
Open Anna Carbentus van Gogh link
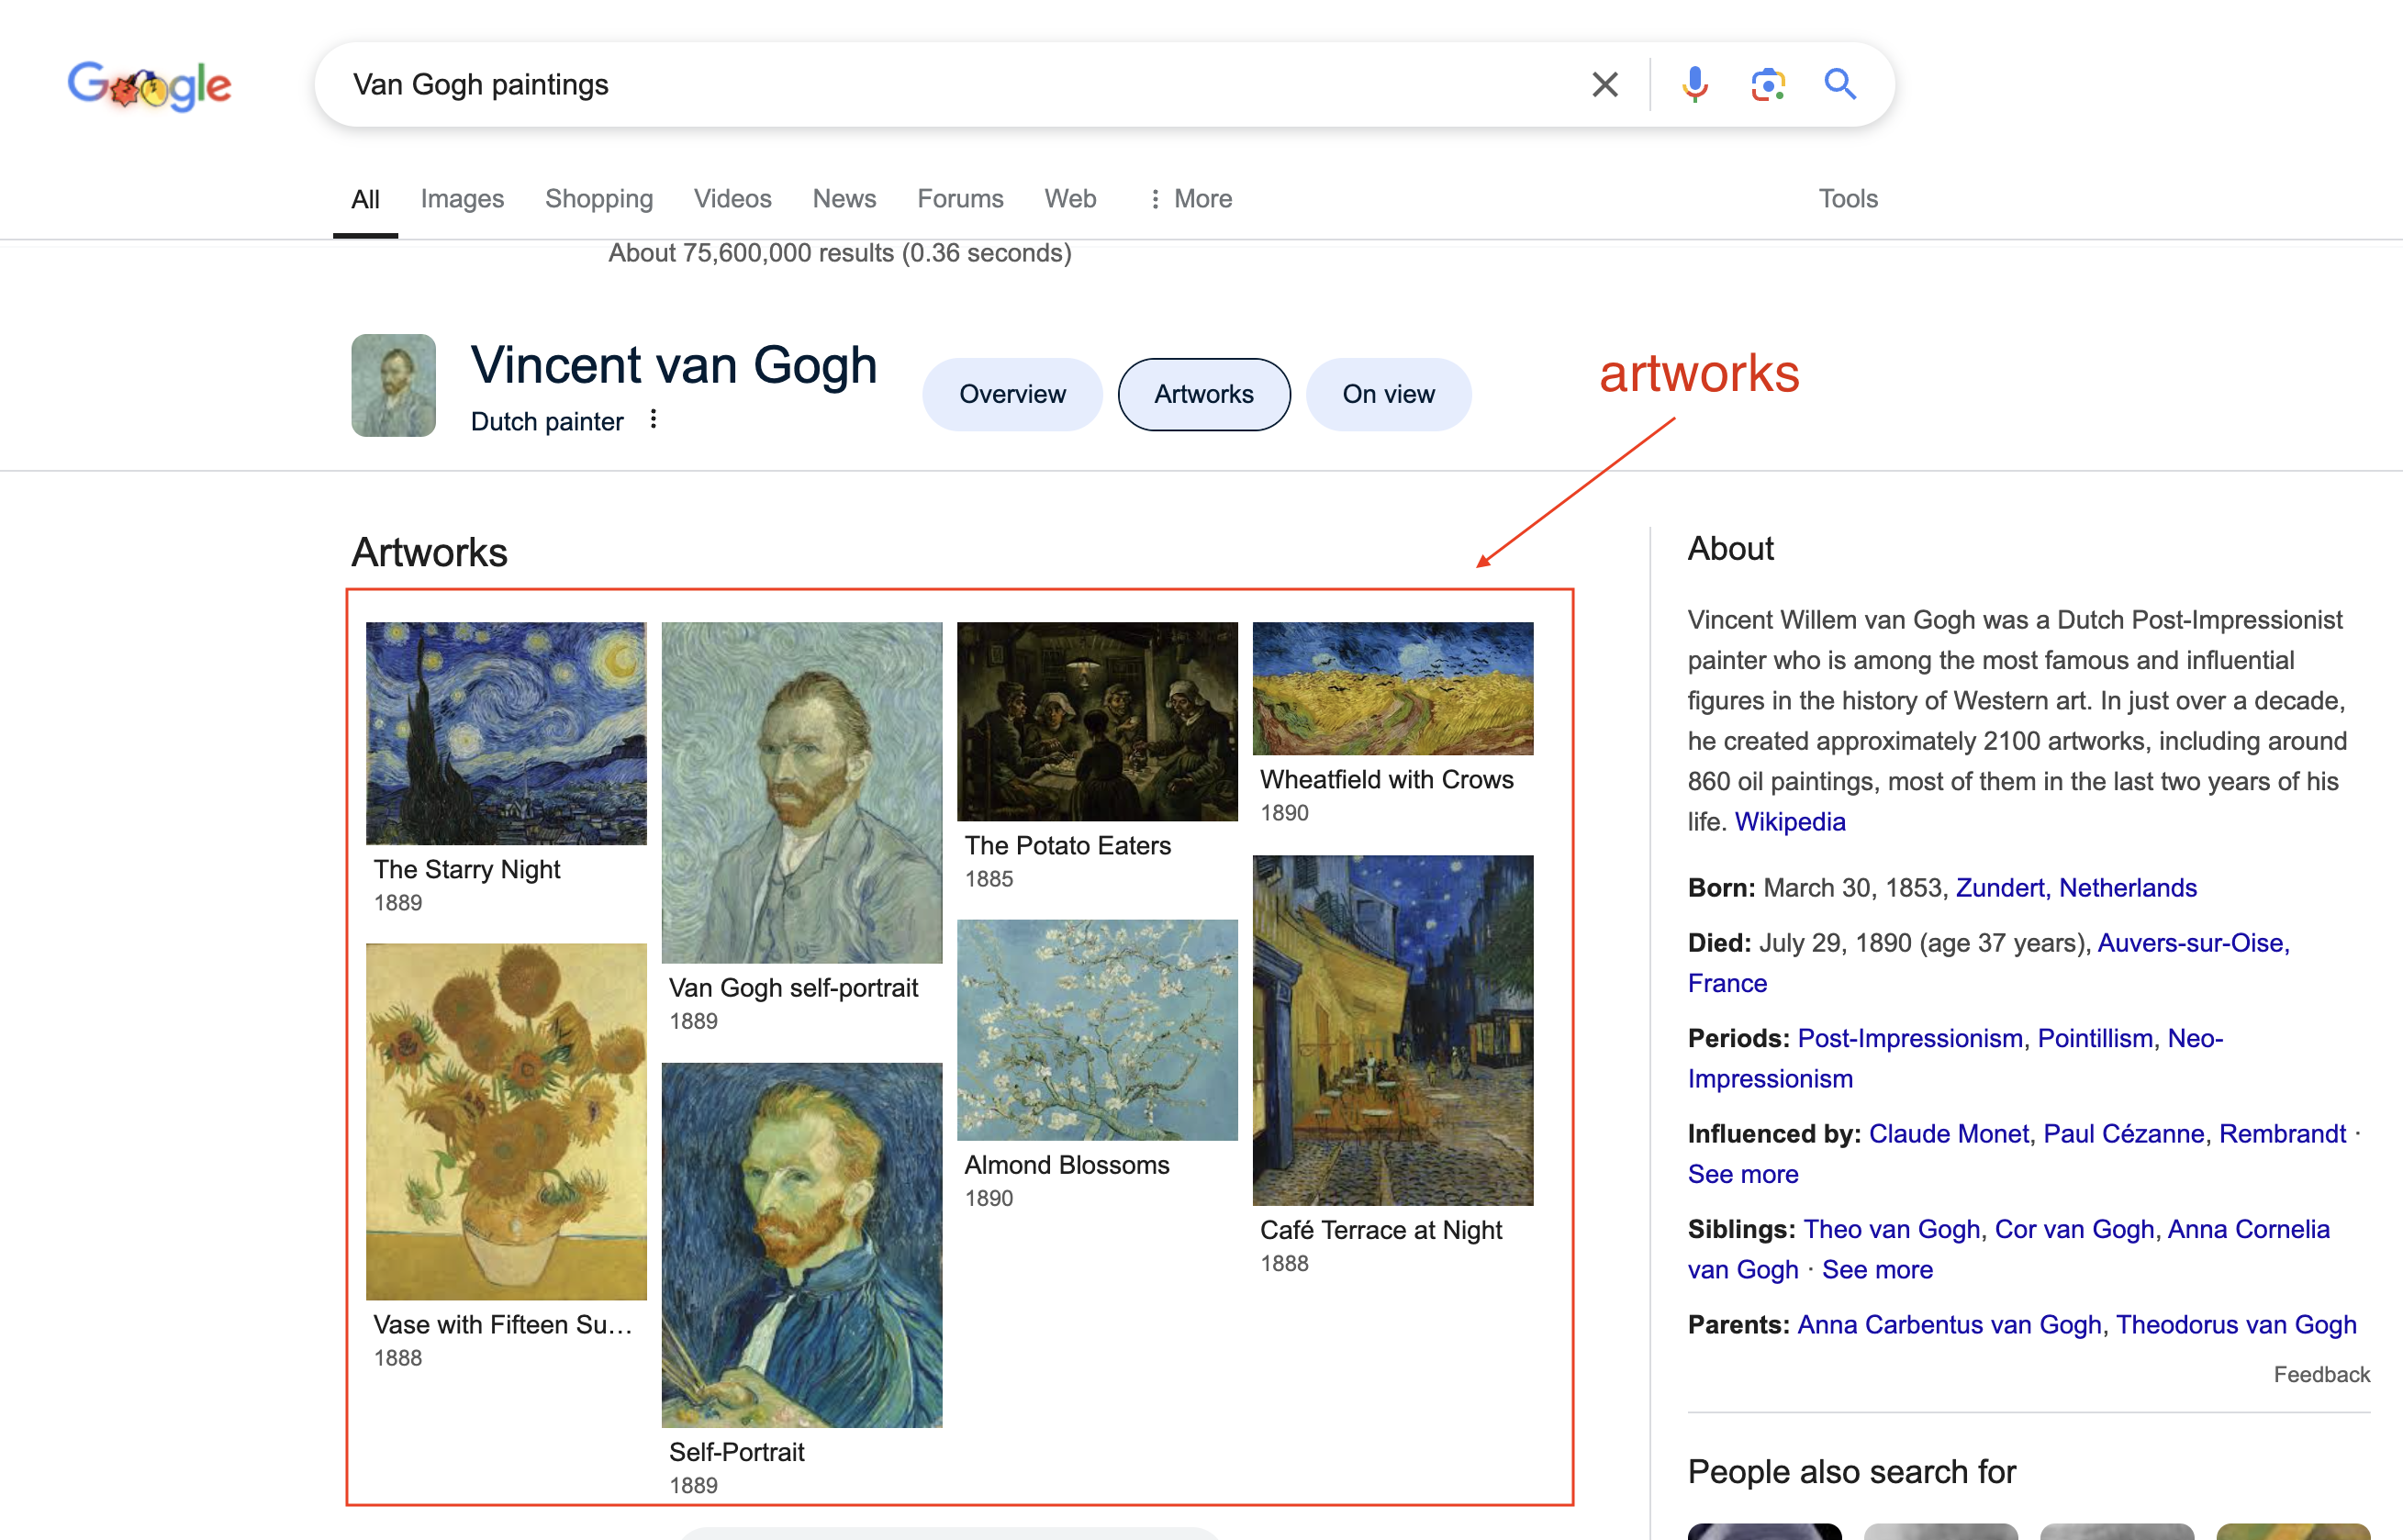tap(1949, 1324)
